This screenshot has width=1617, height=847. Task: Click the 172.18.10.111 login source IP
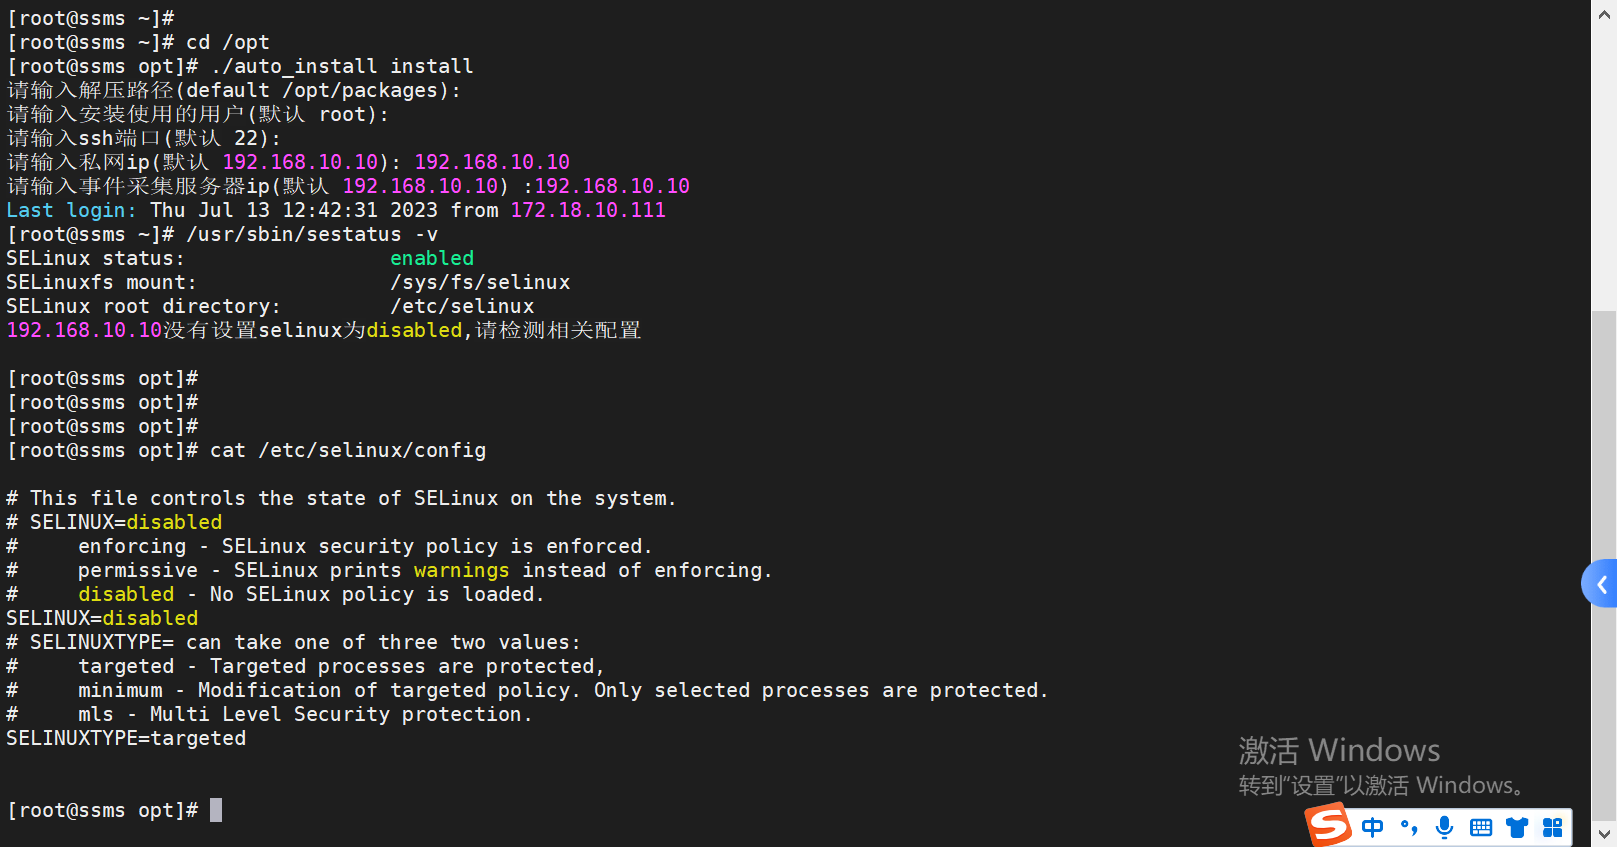pos(588,211)
